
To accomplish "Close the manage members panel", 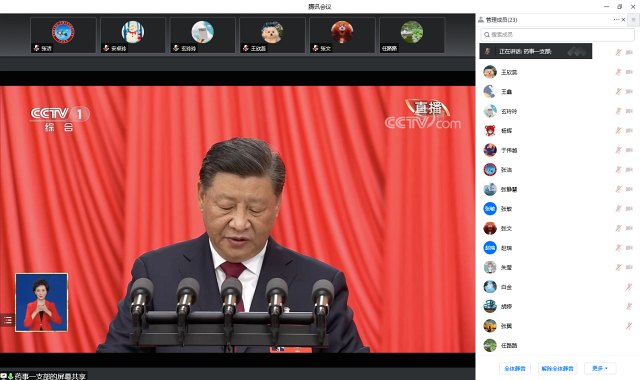I will pos(624,20).
